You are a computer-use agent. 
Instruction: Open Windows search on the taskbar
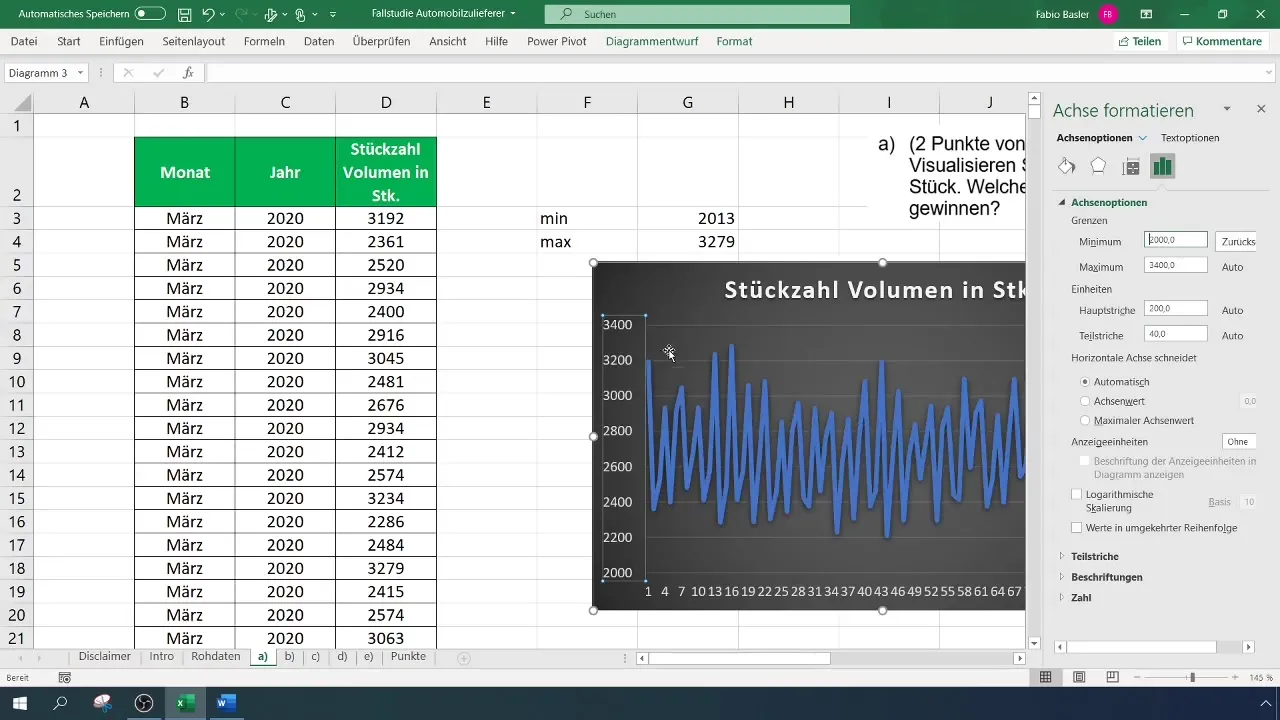[60, 703]
